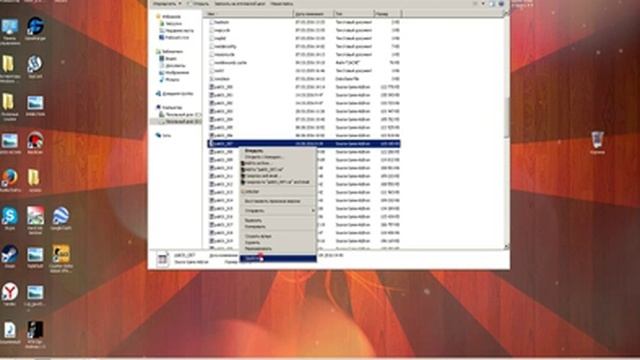
Task: Choose Свойства in the context menu
Action: tap(278, 258)
